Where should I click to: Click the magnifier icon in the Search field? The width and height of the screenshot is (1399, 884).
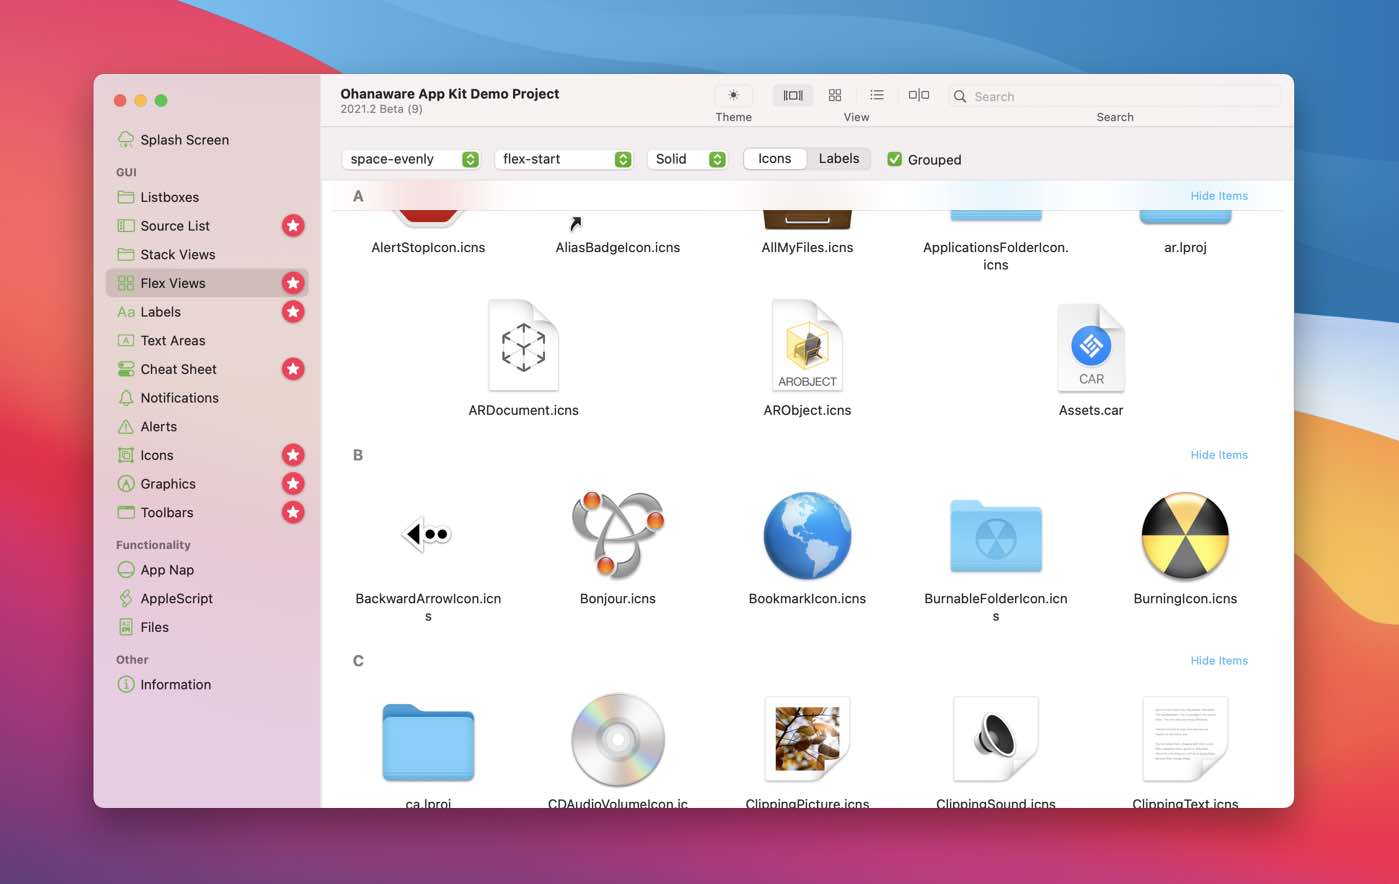[960, 96]
